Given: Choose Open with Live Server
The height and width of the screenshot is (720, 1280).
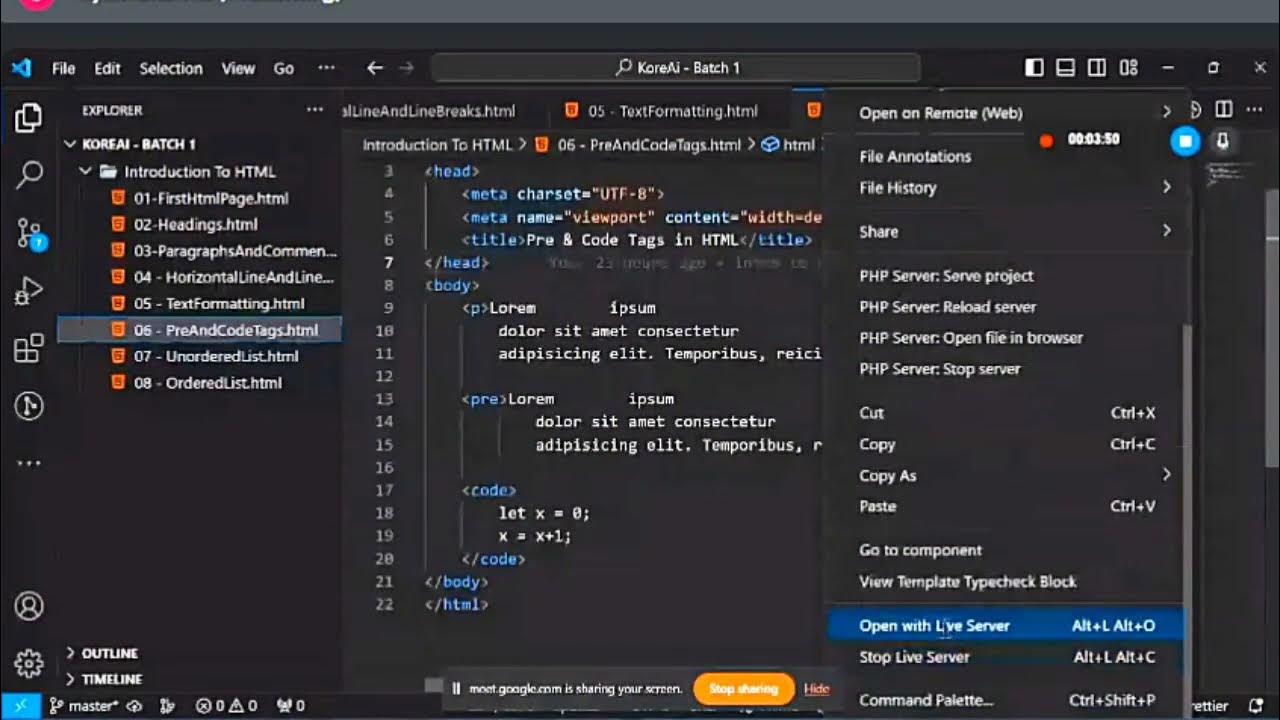Looking at the screenshot, I should (1005, 626).
